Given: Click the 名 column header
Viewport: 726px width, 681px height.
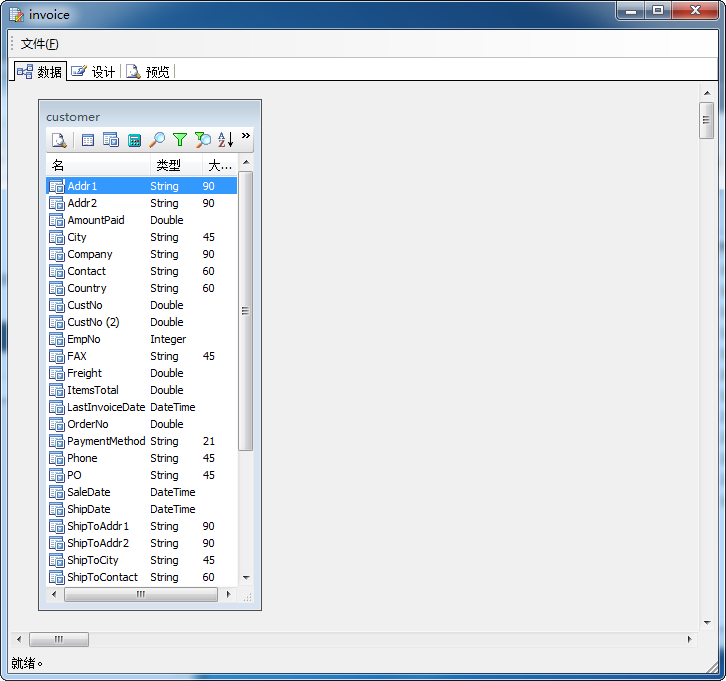Looking at the screenshot, I should [98, 165].
